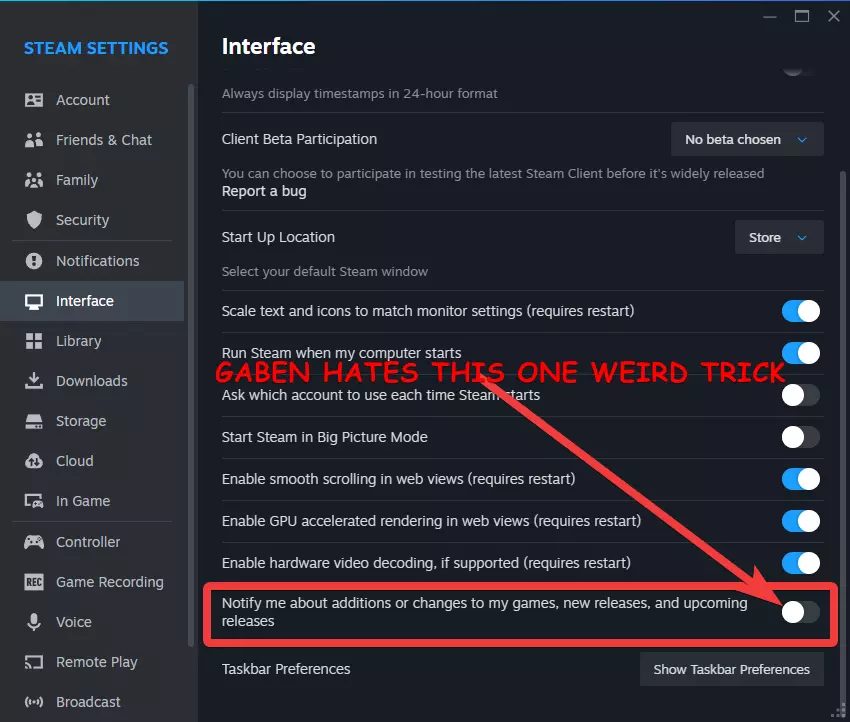
Task: Click the Voice microphone icon
Action: pos(34,622)
